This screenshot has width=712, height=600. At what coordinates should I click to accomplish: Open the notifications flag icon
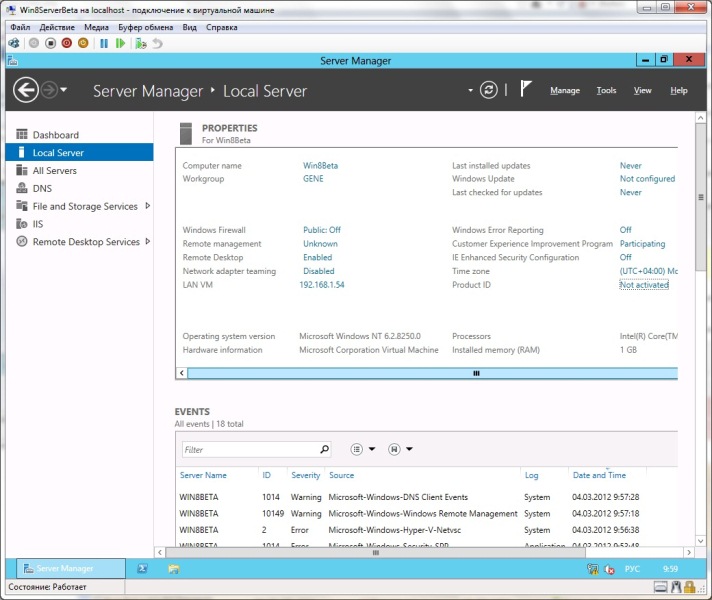point(526,90)
